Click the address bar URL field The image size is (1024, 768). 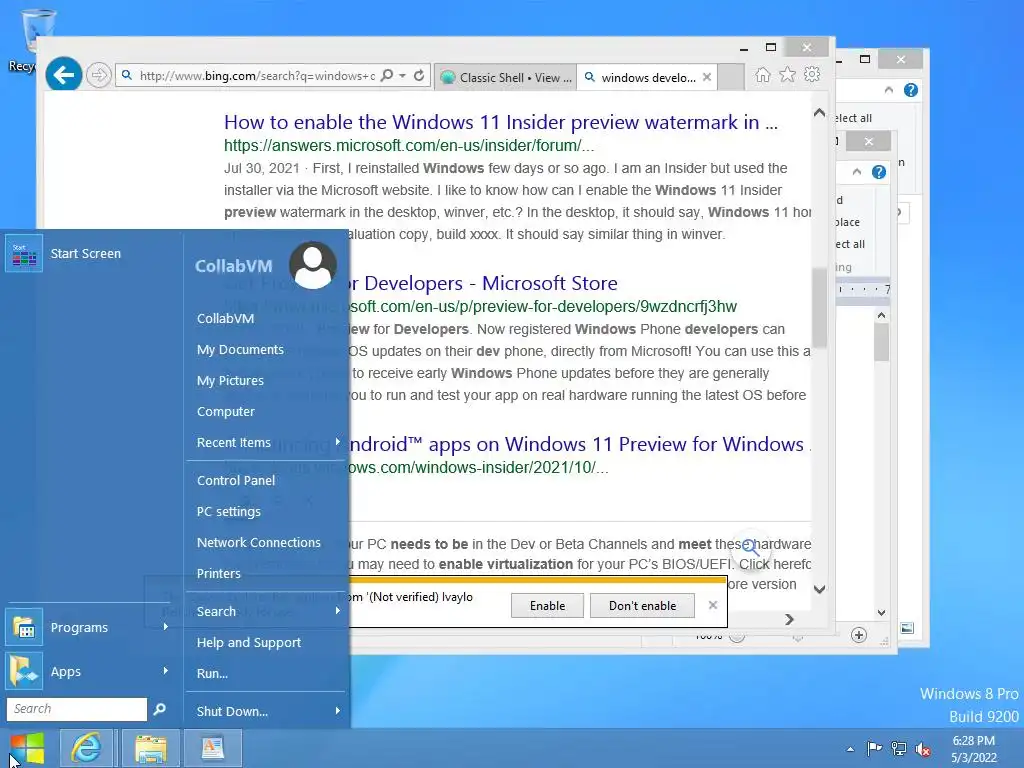tap(256, 76)
